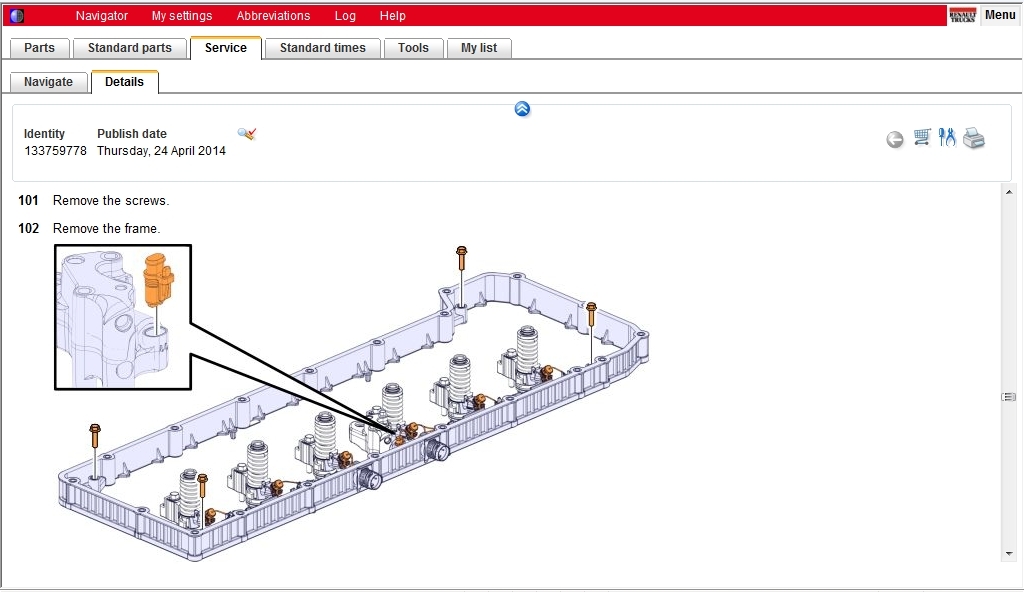Image resolution: width=1024 pixels, height=592 pixels.
Task: Click step text 'Remove the screws.'
Action: coord(111,201)
